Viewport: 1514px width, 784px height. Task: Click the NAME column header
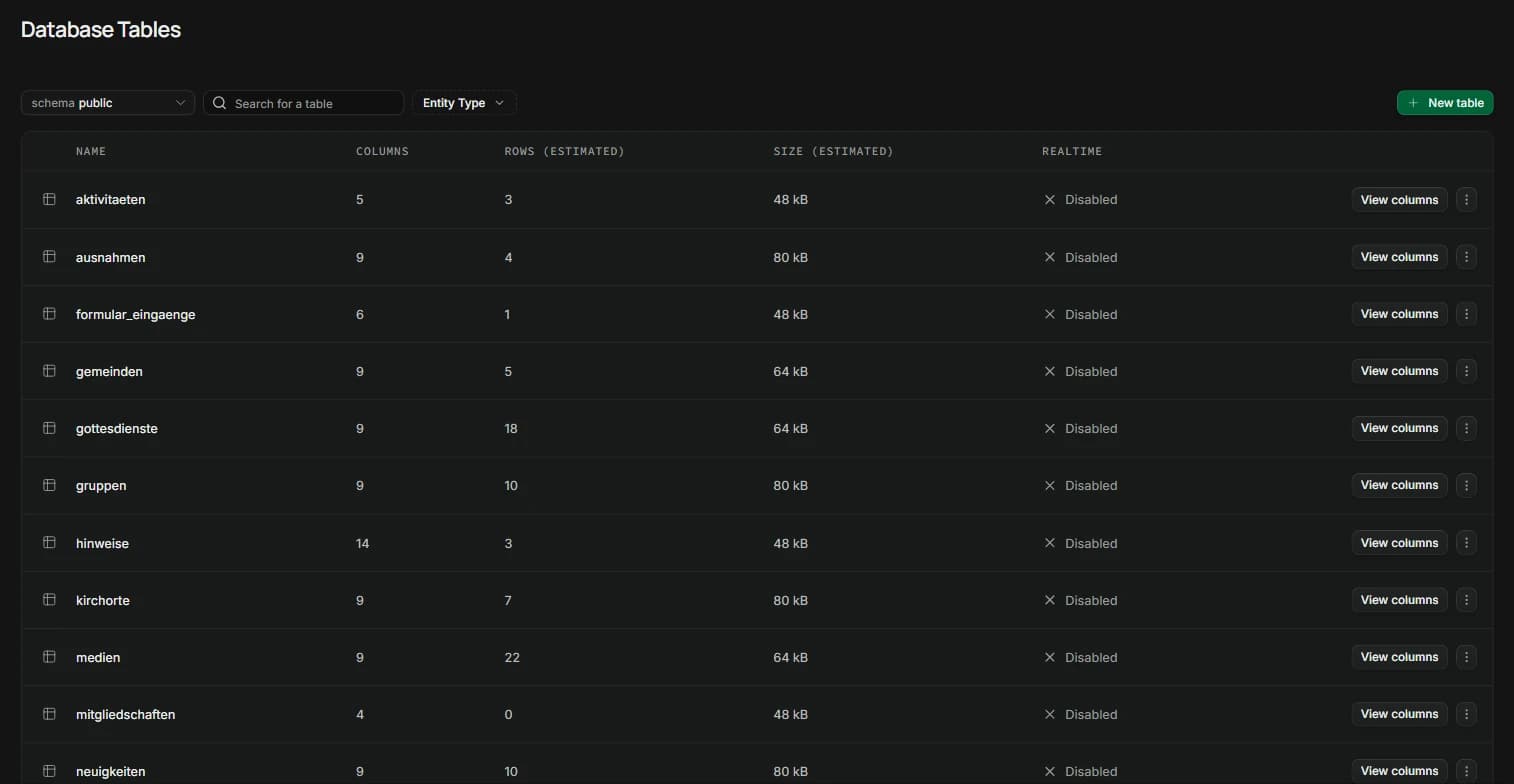coord(91,151)
